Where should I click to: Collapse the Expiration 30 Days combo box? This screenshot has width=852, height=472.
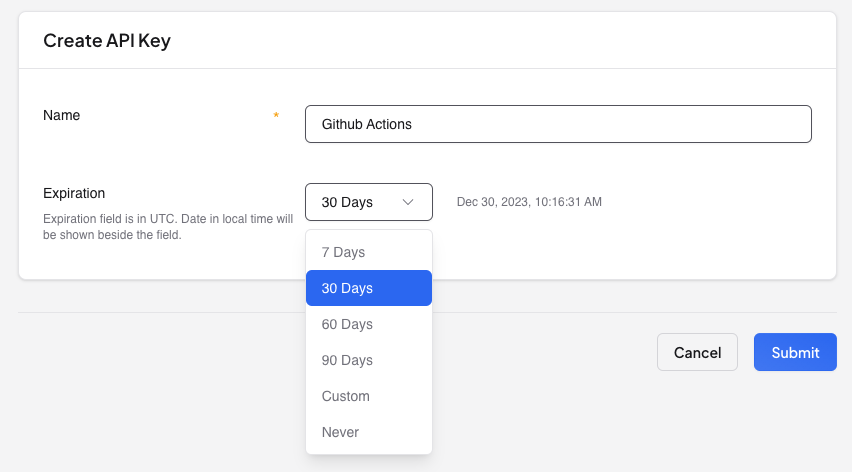pos(368,202)
